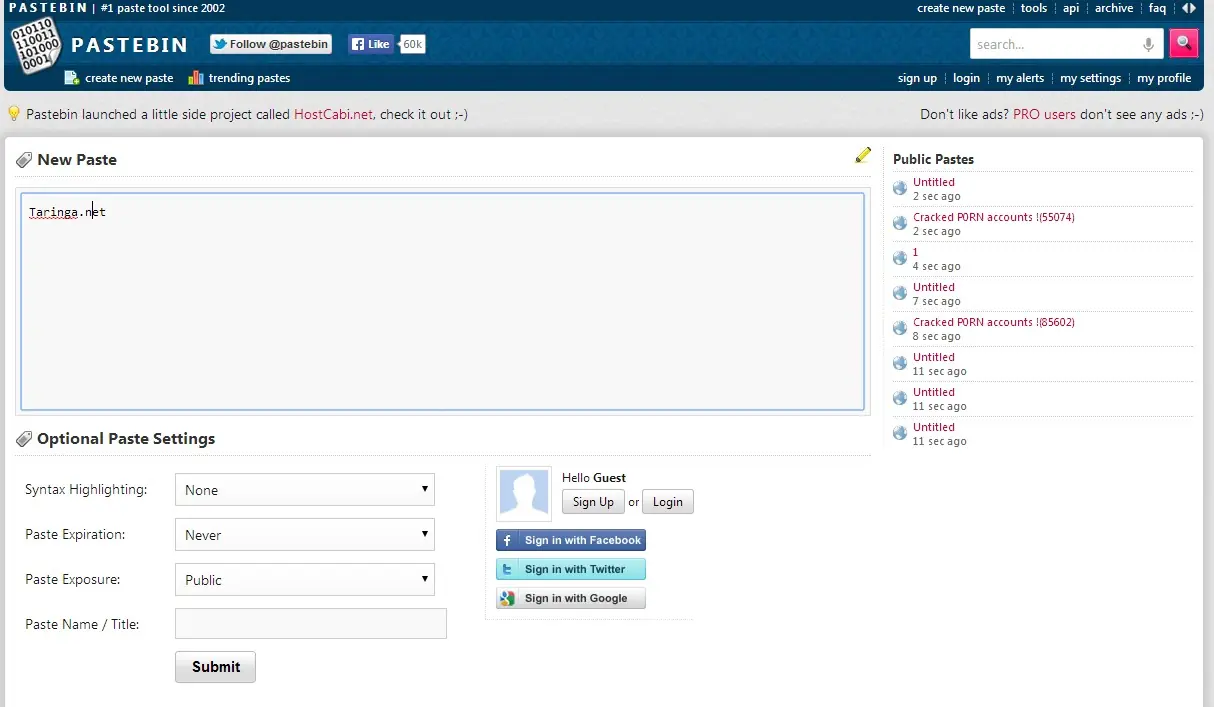Viewport: 1214px width, 707px height.
Task: Click the New Paste heading tag icon
Action: pos(24,160)
